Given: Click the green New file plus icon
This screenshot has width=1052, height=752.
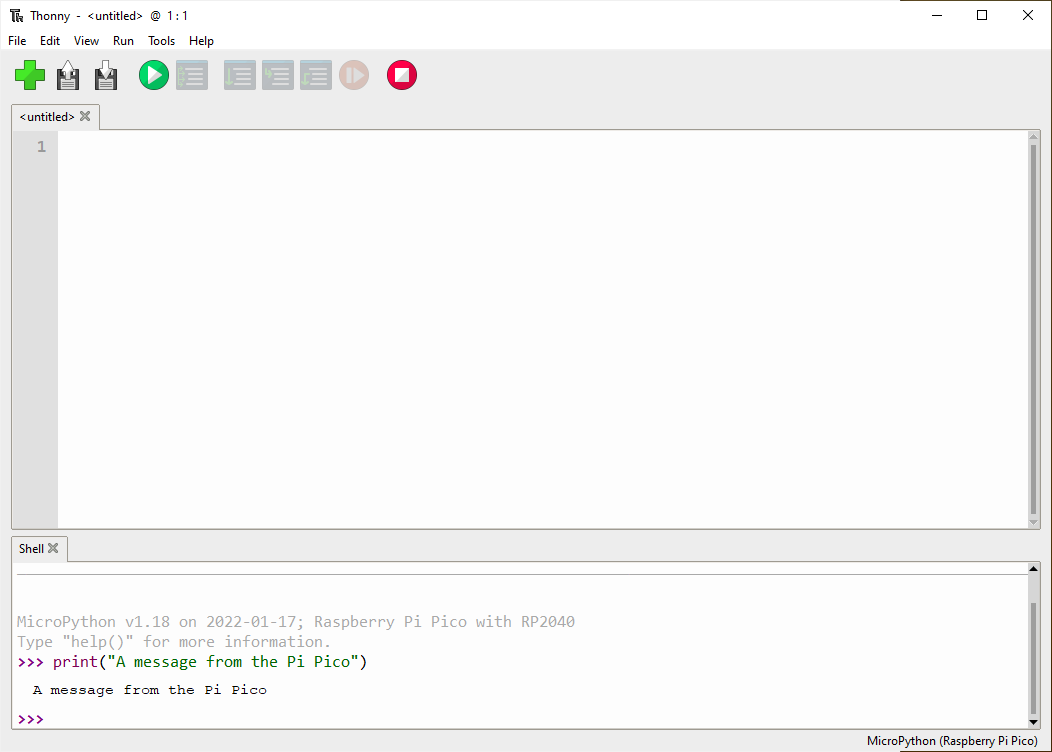Looking at the screenshot, I should click(x=30, y=75).
